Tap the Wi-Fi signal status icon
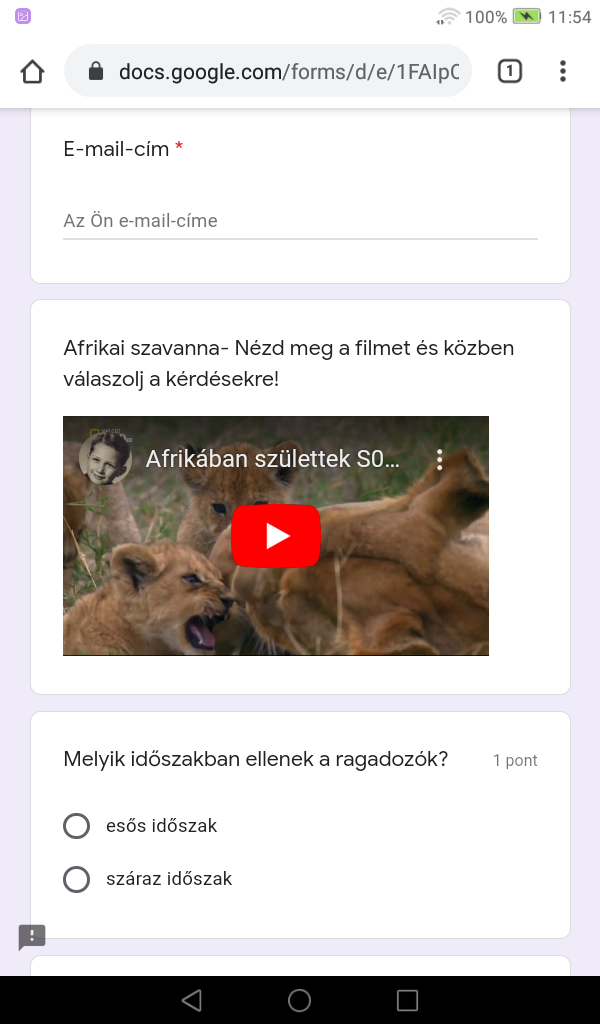This screenshot has width=600, height=1024. click(448, 16)
